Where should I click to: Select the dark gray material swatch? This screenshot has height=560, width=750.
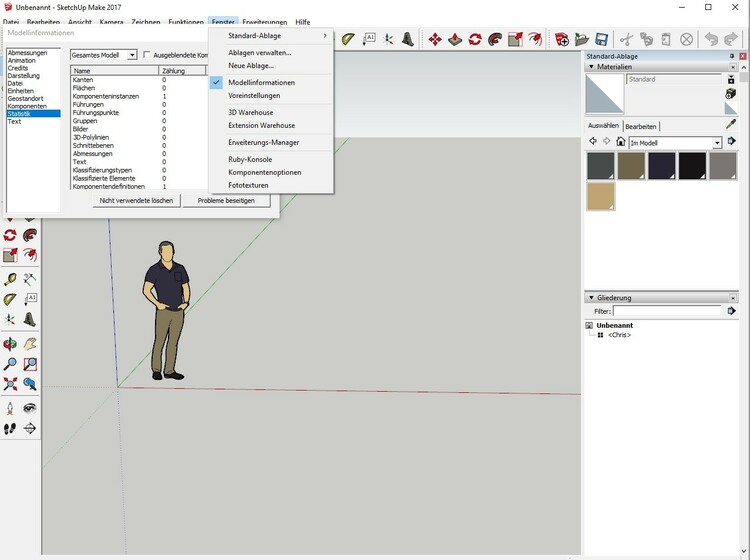(x=601, y=166)
